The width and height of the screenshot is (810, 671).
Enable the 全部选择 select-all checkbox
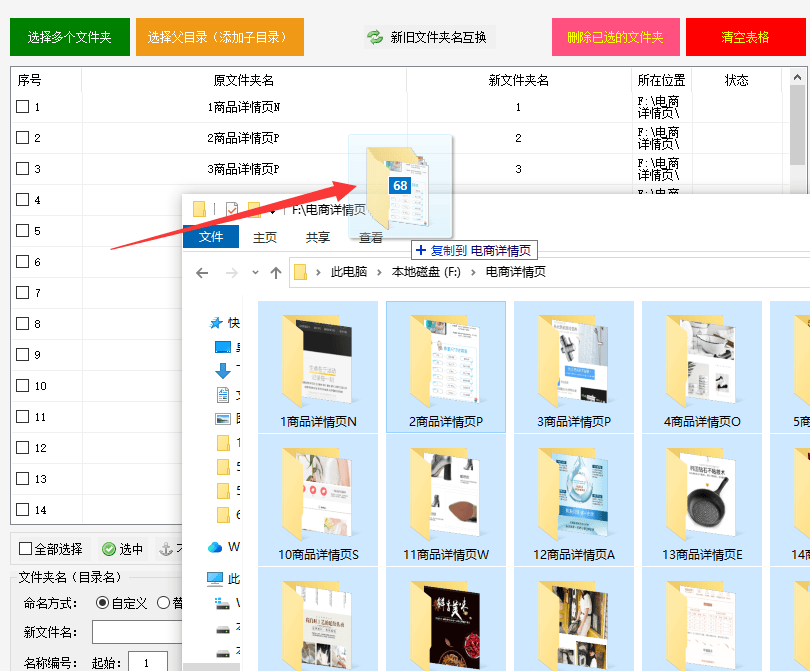tap(24, 550)
